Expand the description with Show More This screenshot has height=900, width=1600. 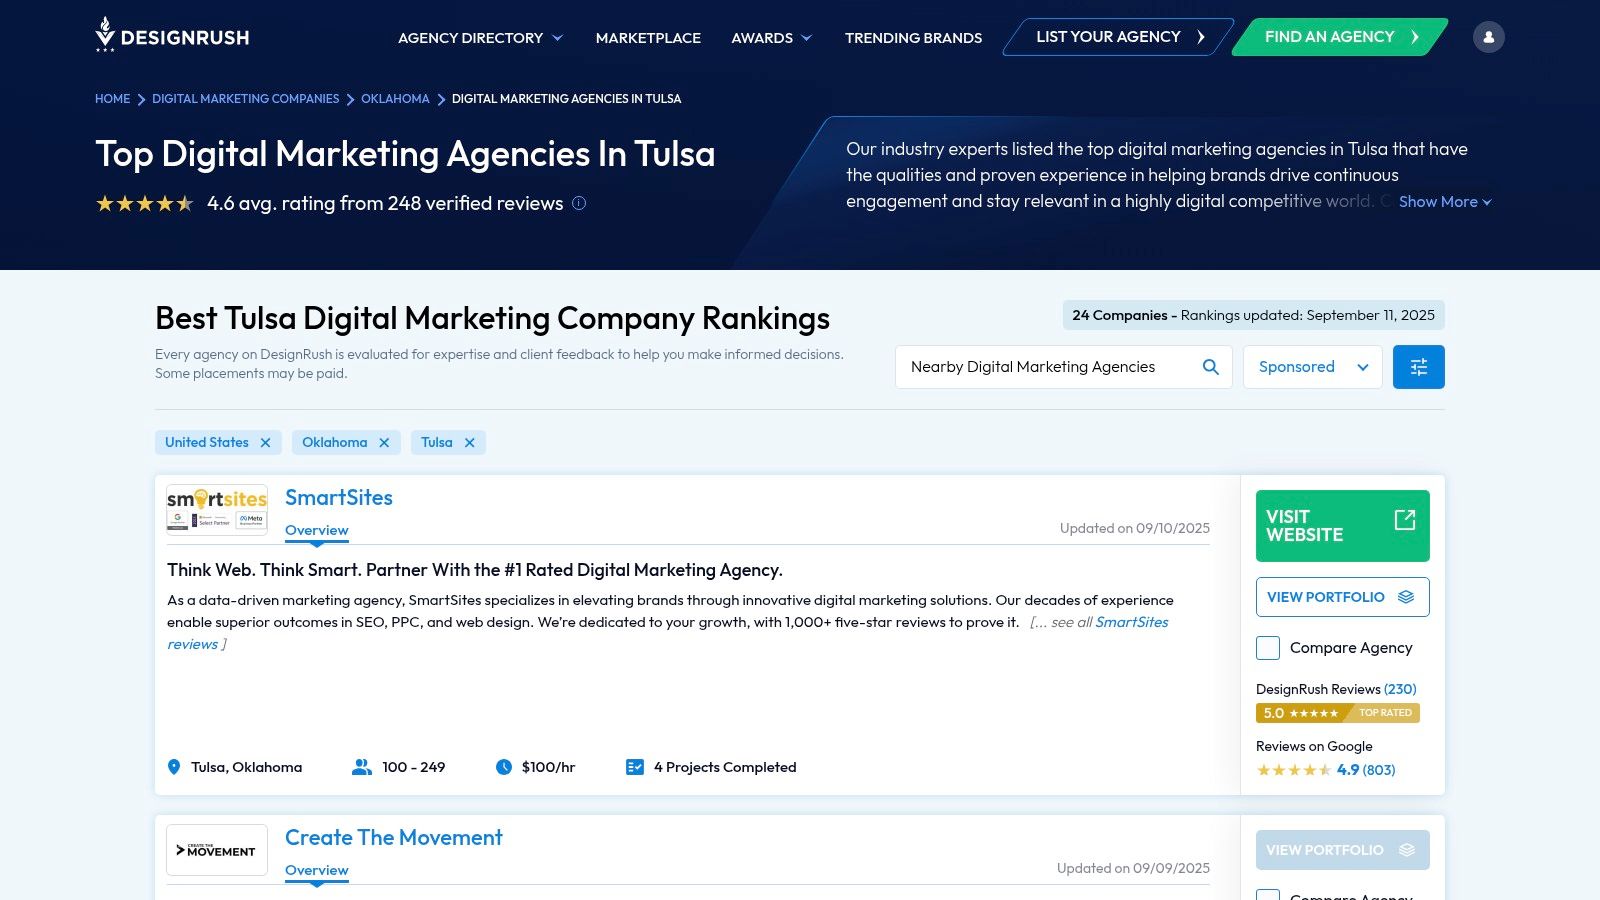(1445, 202)
